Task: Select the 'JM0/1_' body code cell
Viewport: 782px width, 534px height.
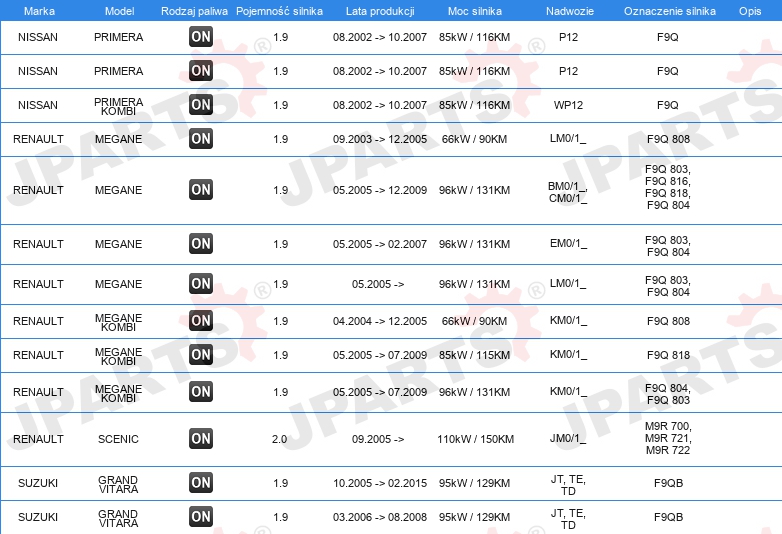Action: [568, 439]
